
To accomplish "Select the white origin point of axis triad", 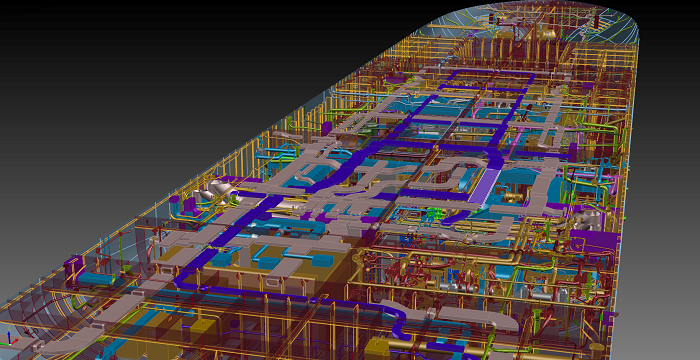I will 9,344.
